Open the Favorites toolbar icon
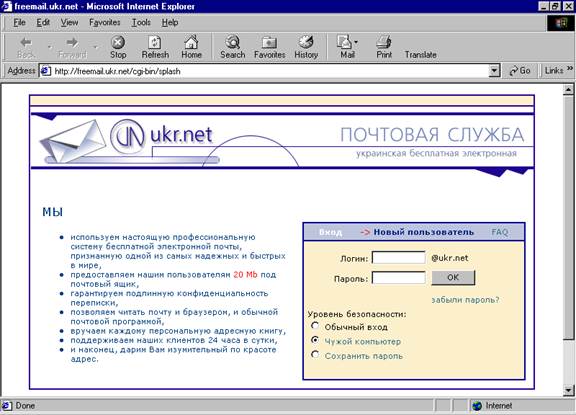This screenshot has width=576, height=415. 269,43
